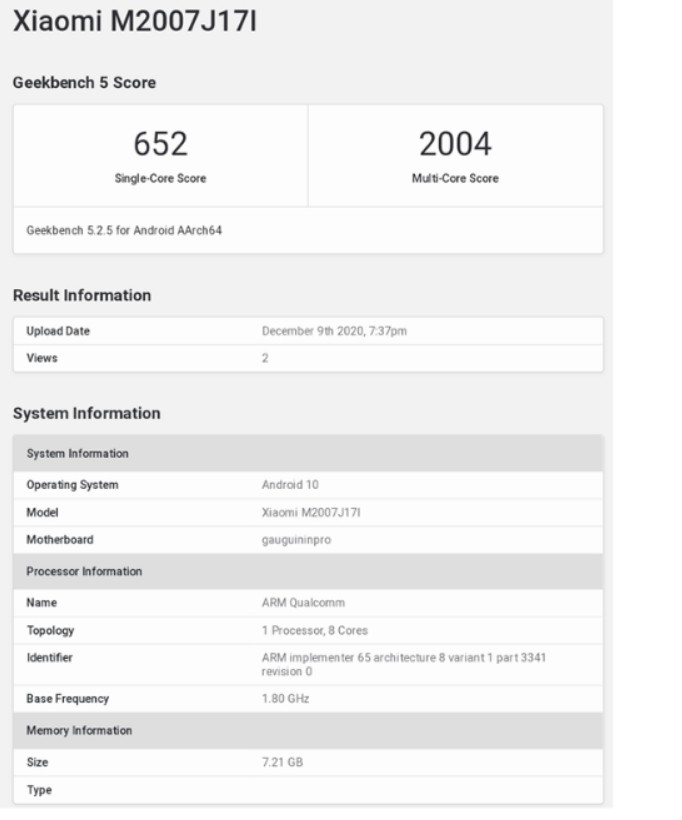Screen dimensions: 682x820
Task: Select the 1.80 GHz value
Action: tap(286, 699)
